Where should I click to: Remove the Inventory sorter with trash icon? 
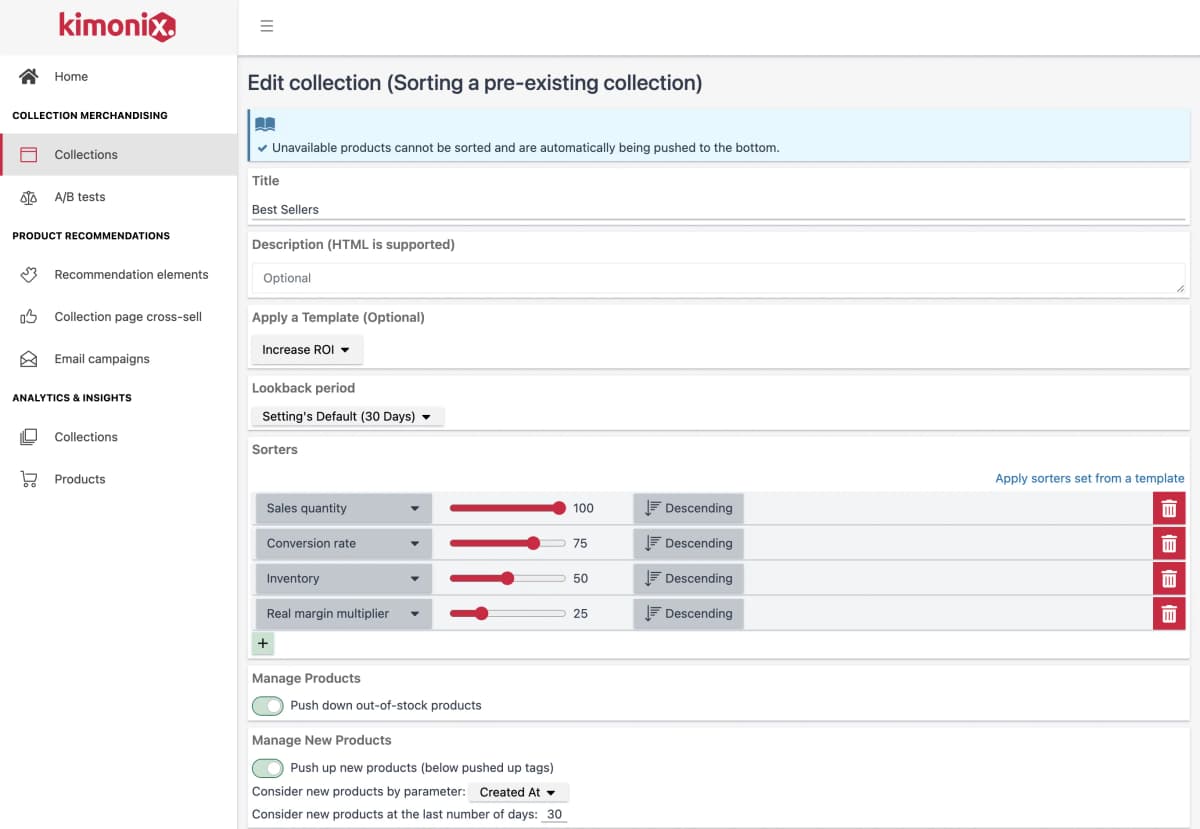click(1168, 579)
